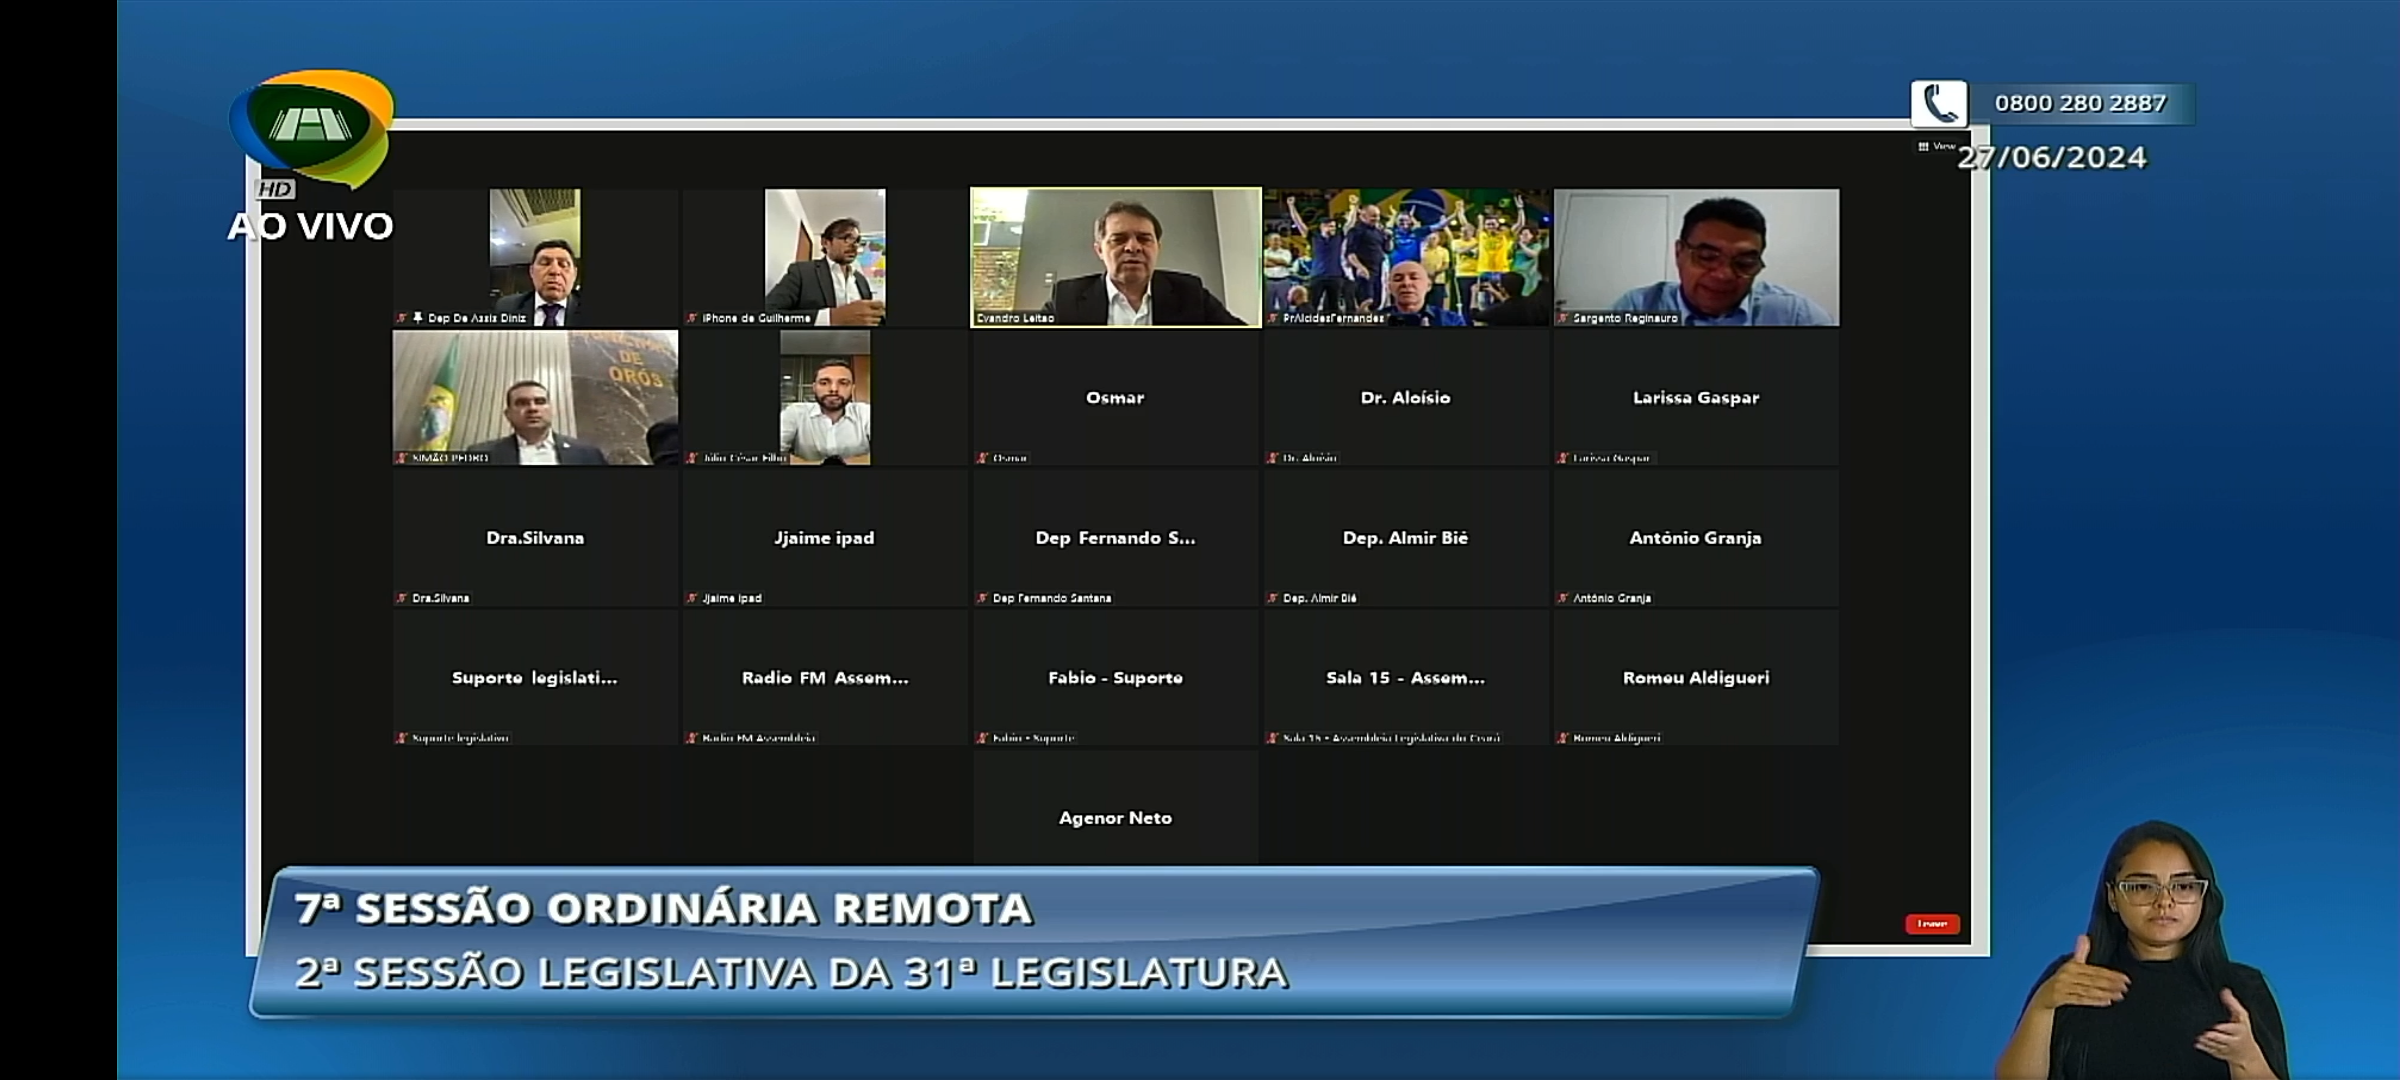
Task: Click the muted mic icon next to Radio FM Assembleia
Action: (692, 738)
